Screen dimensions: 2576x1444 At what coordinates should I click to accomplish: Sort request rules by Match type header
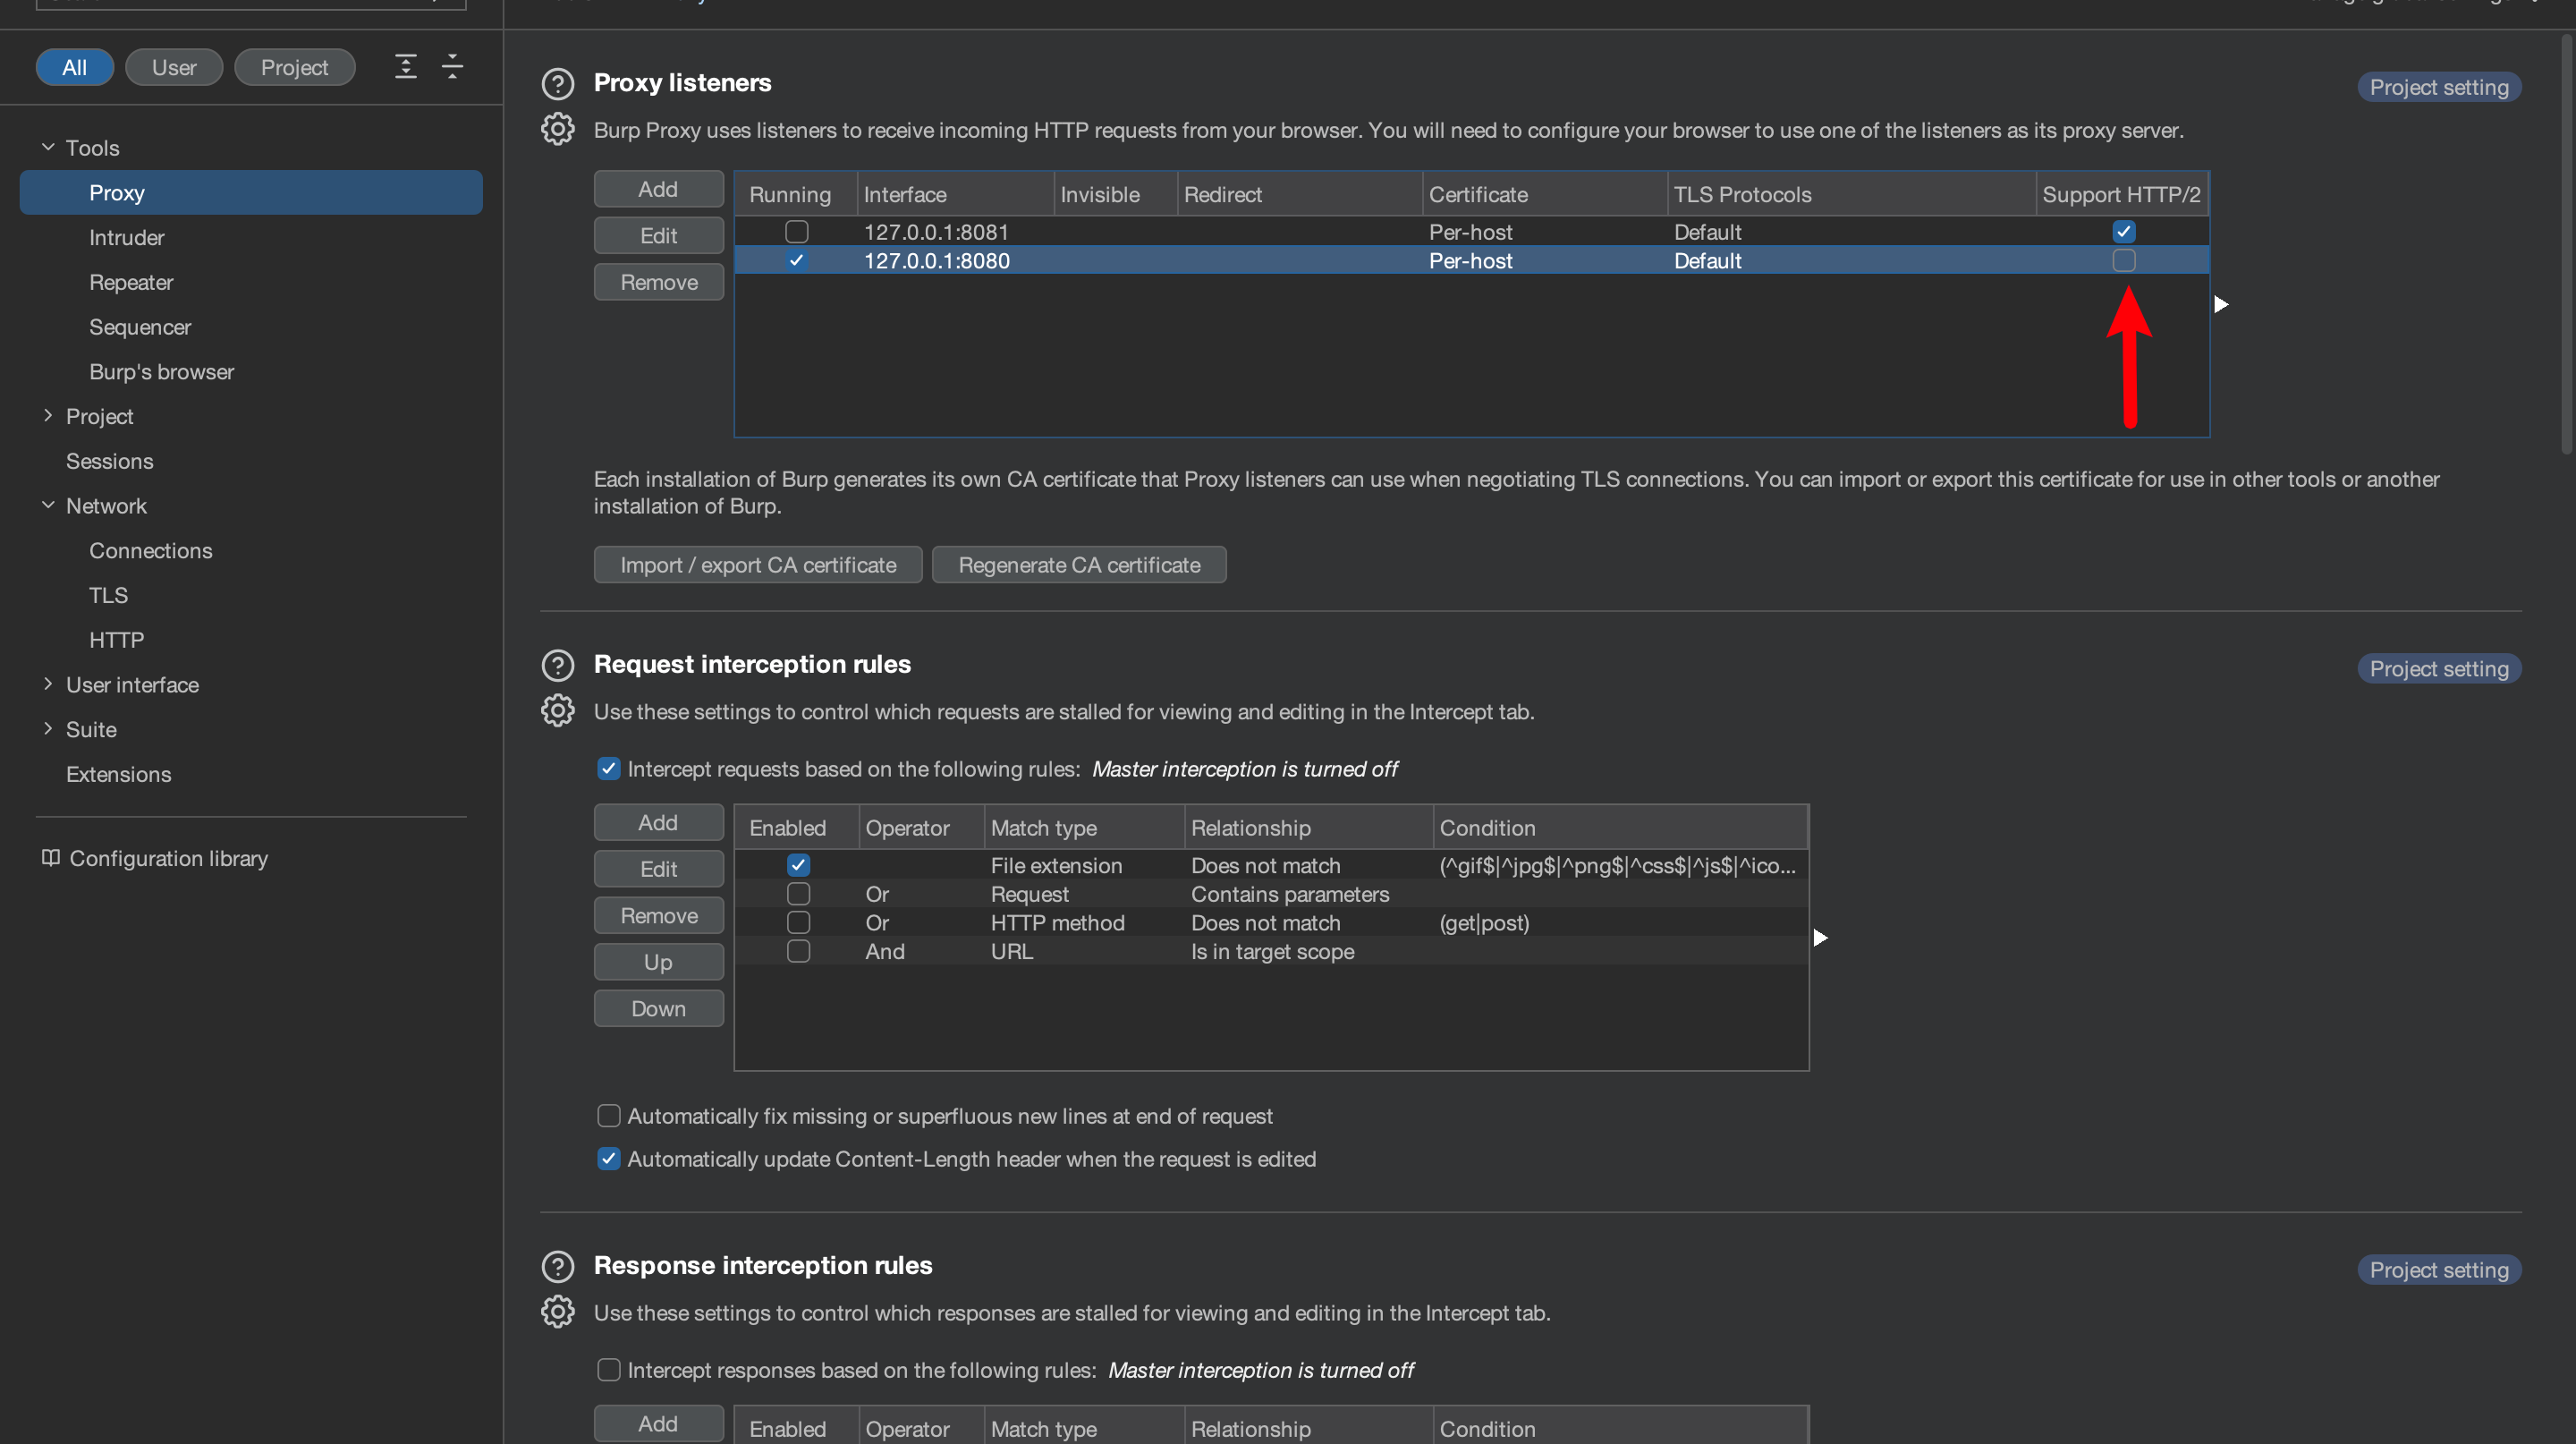[1084, 828]
